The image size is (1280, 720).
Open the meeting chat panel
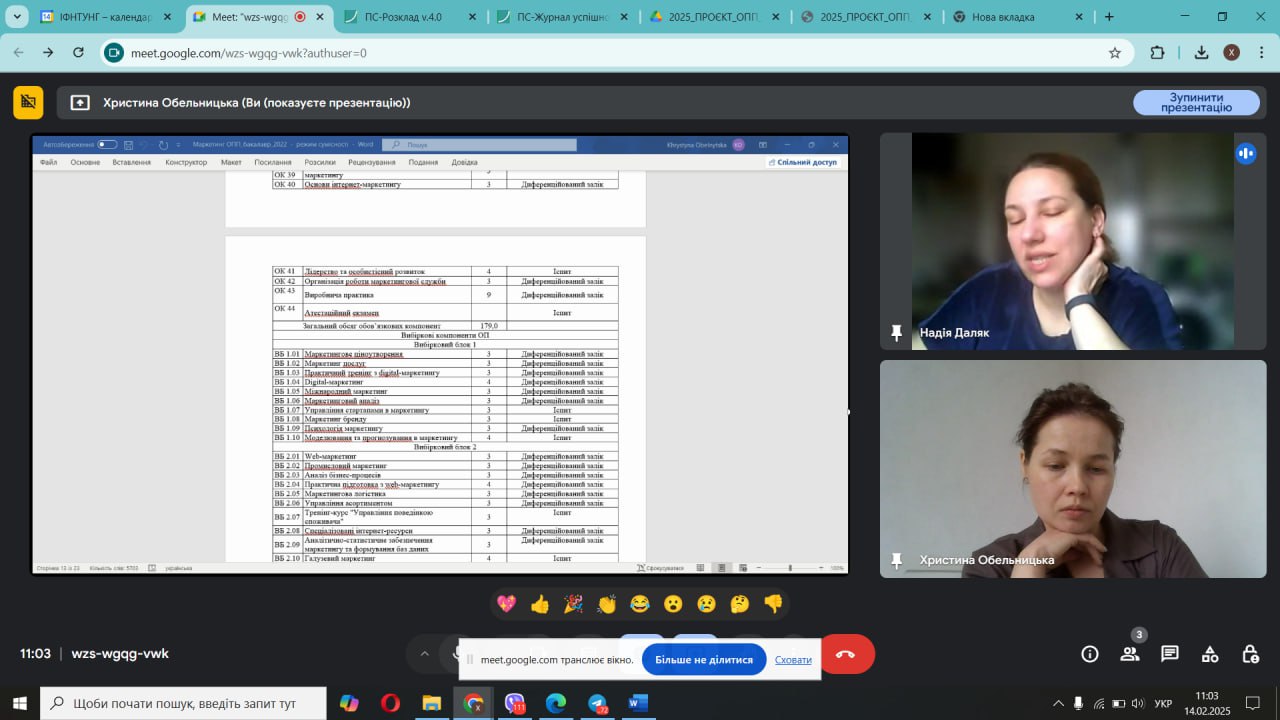[x=1170, y=654]
